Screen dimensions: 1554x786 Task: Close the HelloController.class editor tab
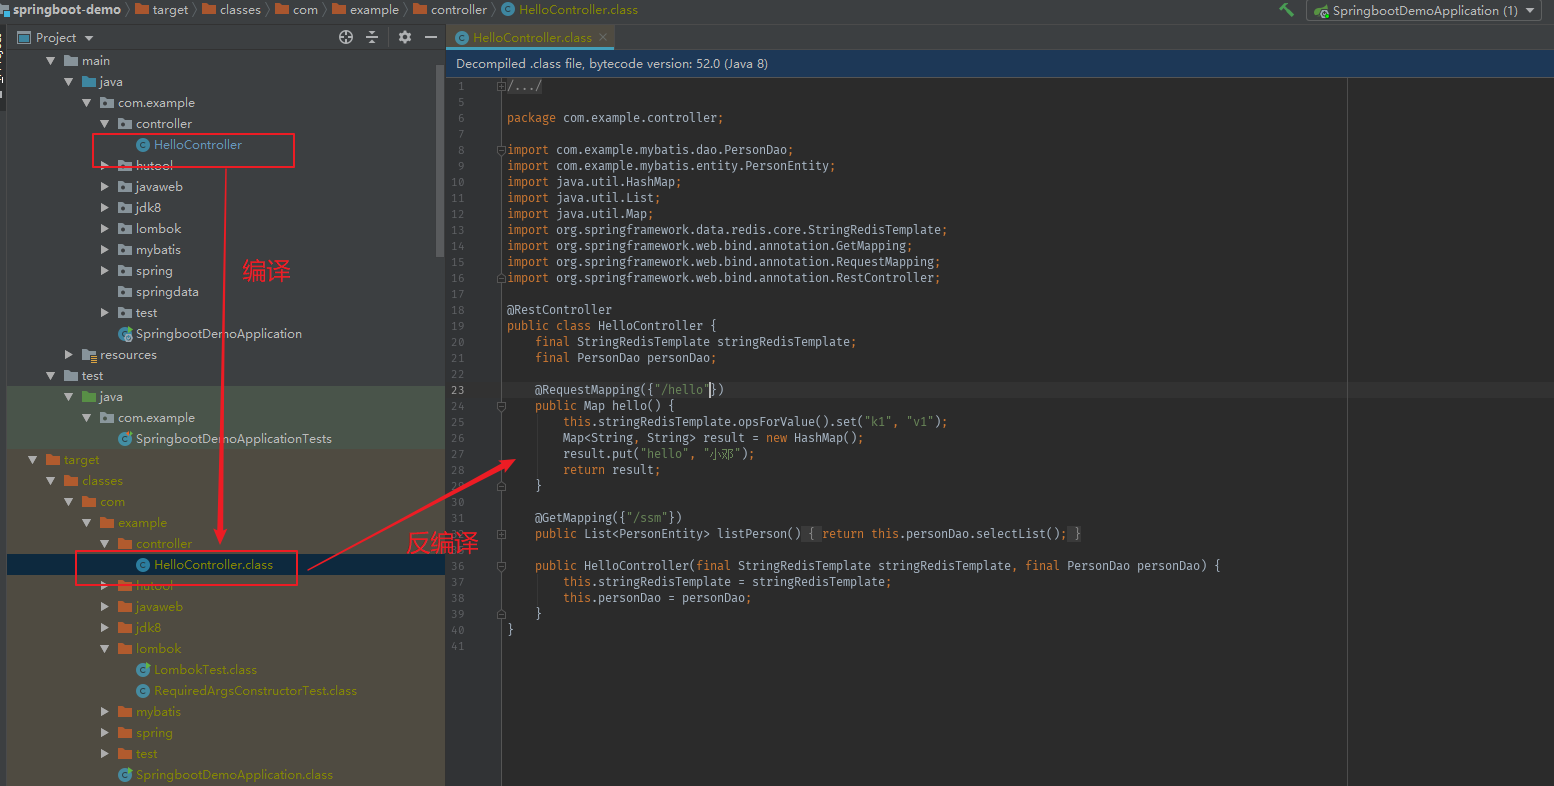point(603,37)
